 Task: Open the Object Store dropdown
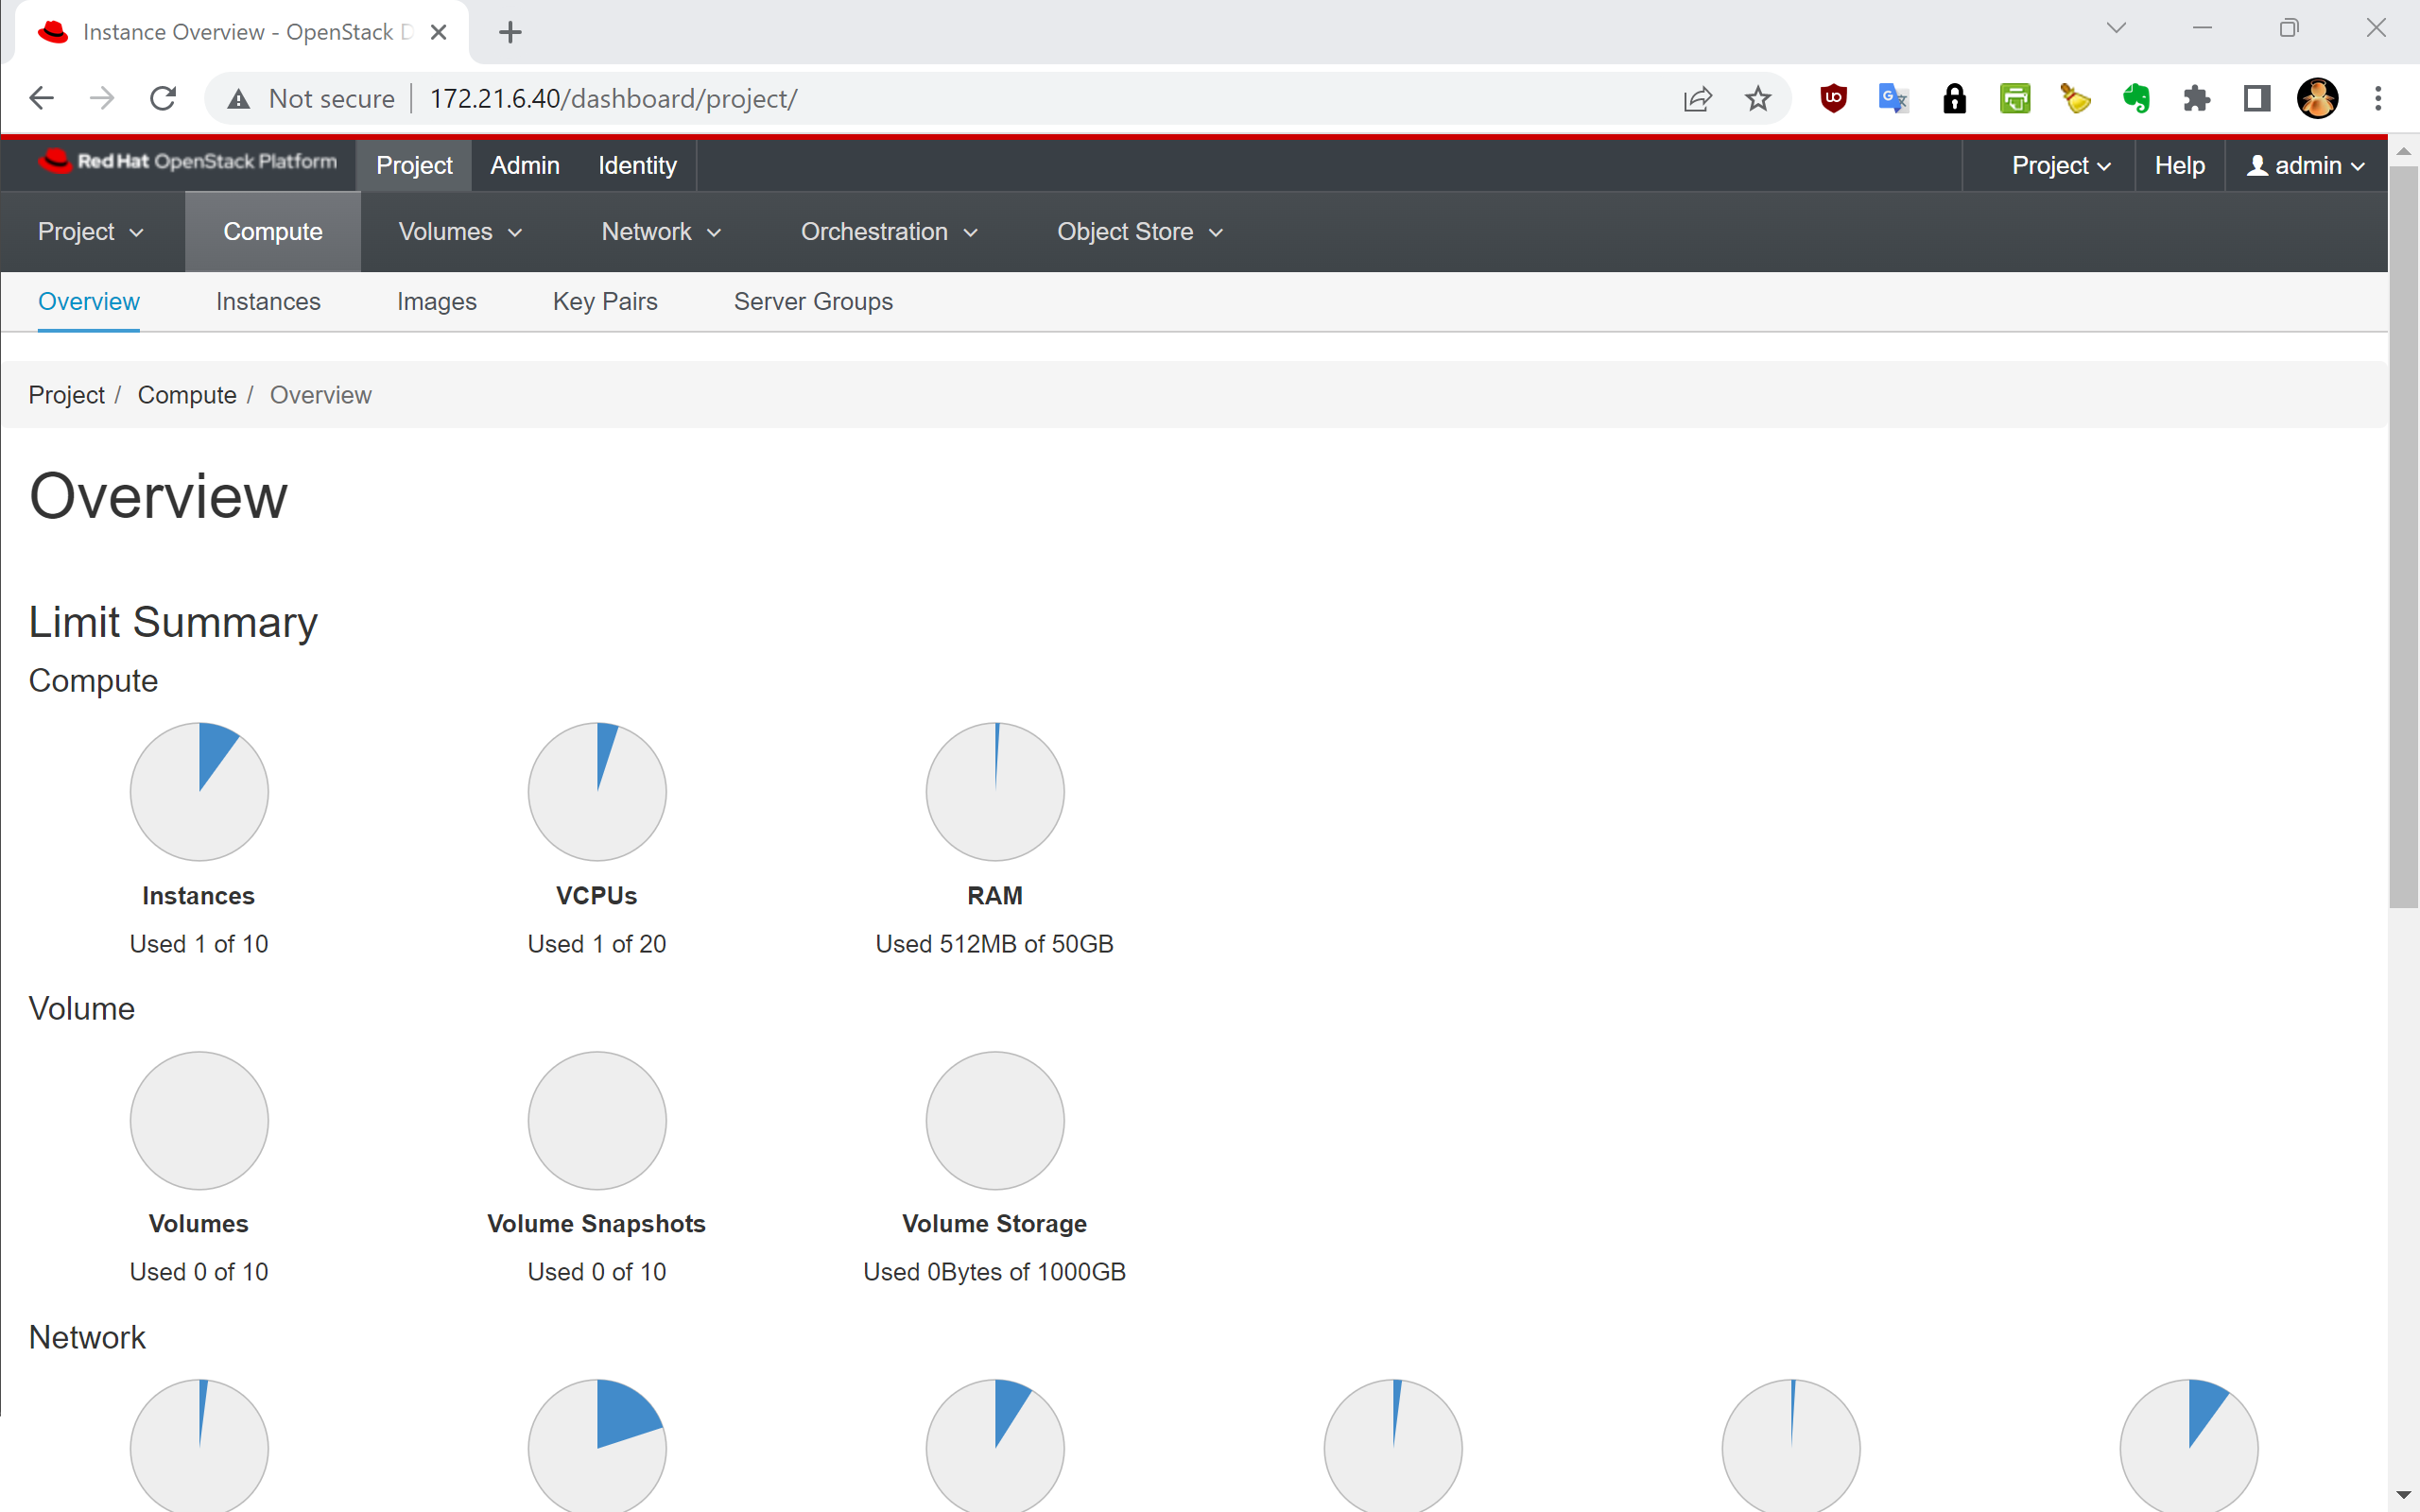[1140, 232]
